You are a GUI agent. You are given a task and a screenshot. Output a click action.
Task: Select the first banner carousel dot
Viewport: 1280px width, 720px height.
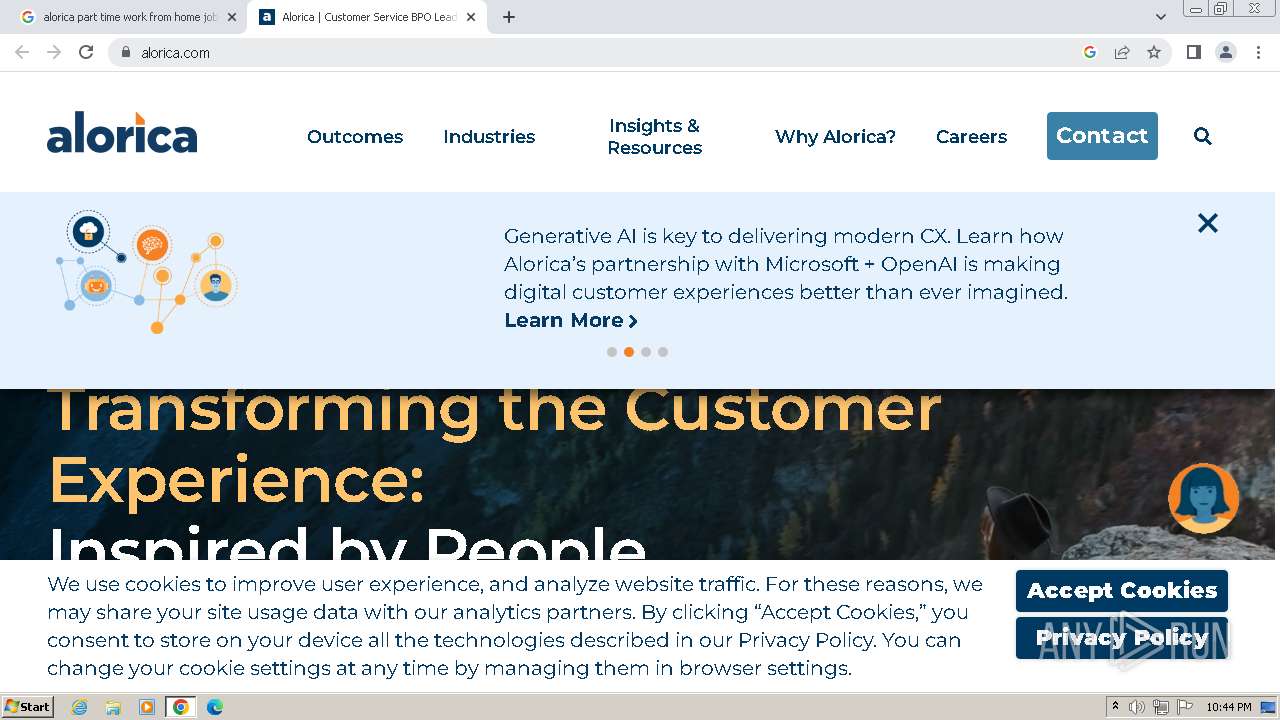612,352
